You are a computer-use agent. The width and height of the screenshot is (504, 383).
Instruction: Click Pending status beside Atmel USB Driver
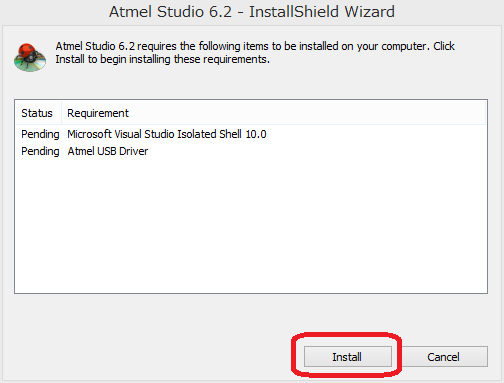click(x=40, y=151)
